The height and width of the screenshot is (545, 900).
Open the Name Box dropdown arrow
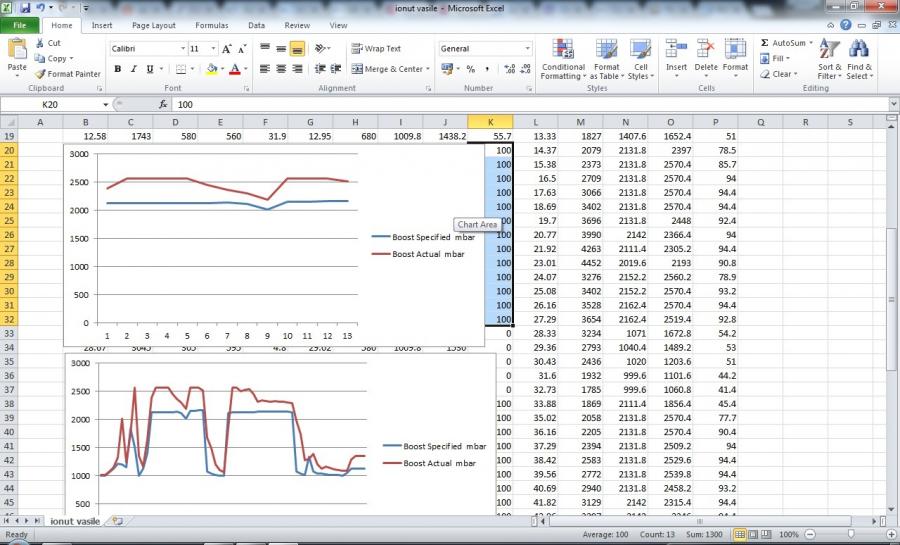(x=105, y=104)
